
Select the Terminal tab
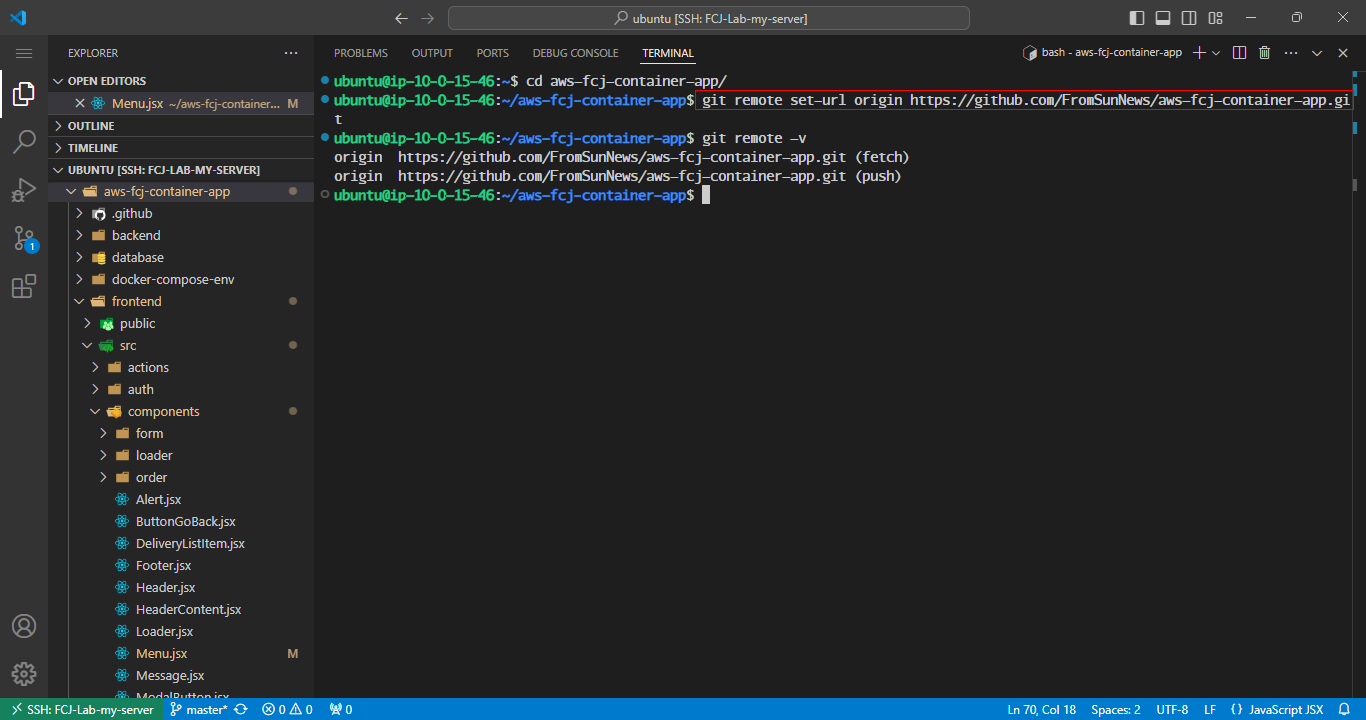[x=668, y=53]
